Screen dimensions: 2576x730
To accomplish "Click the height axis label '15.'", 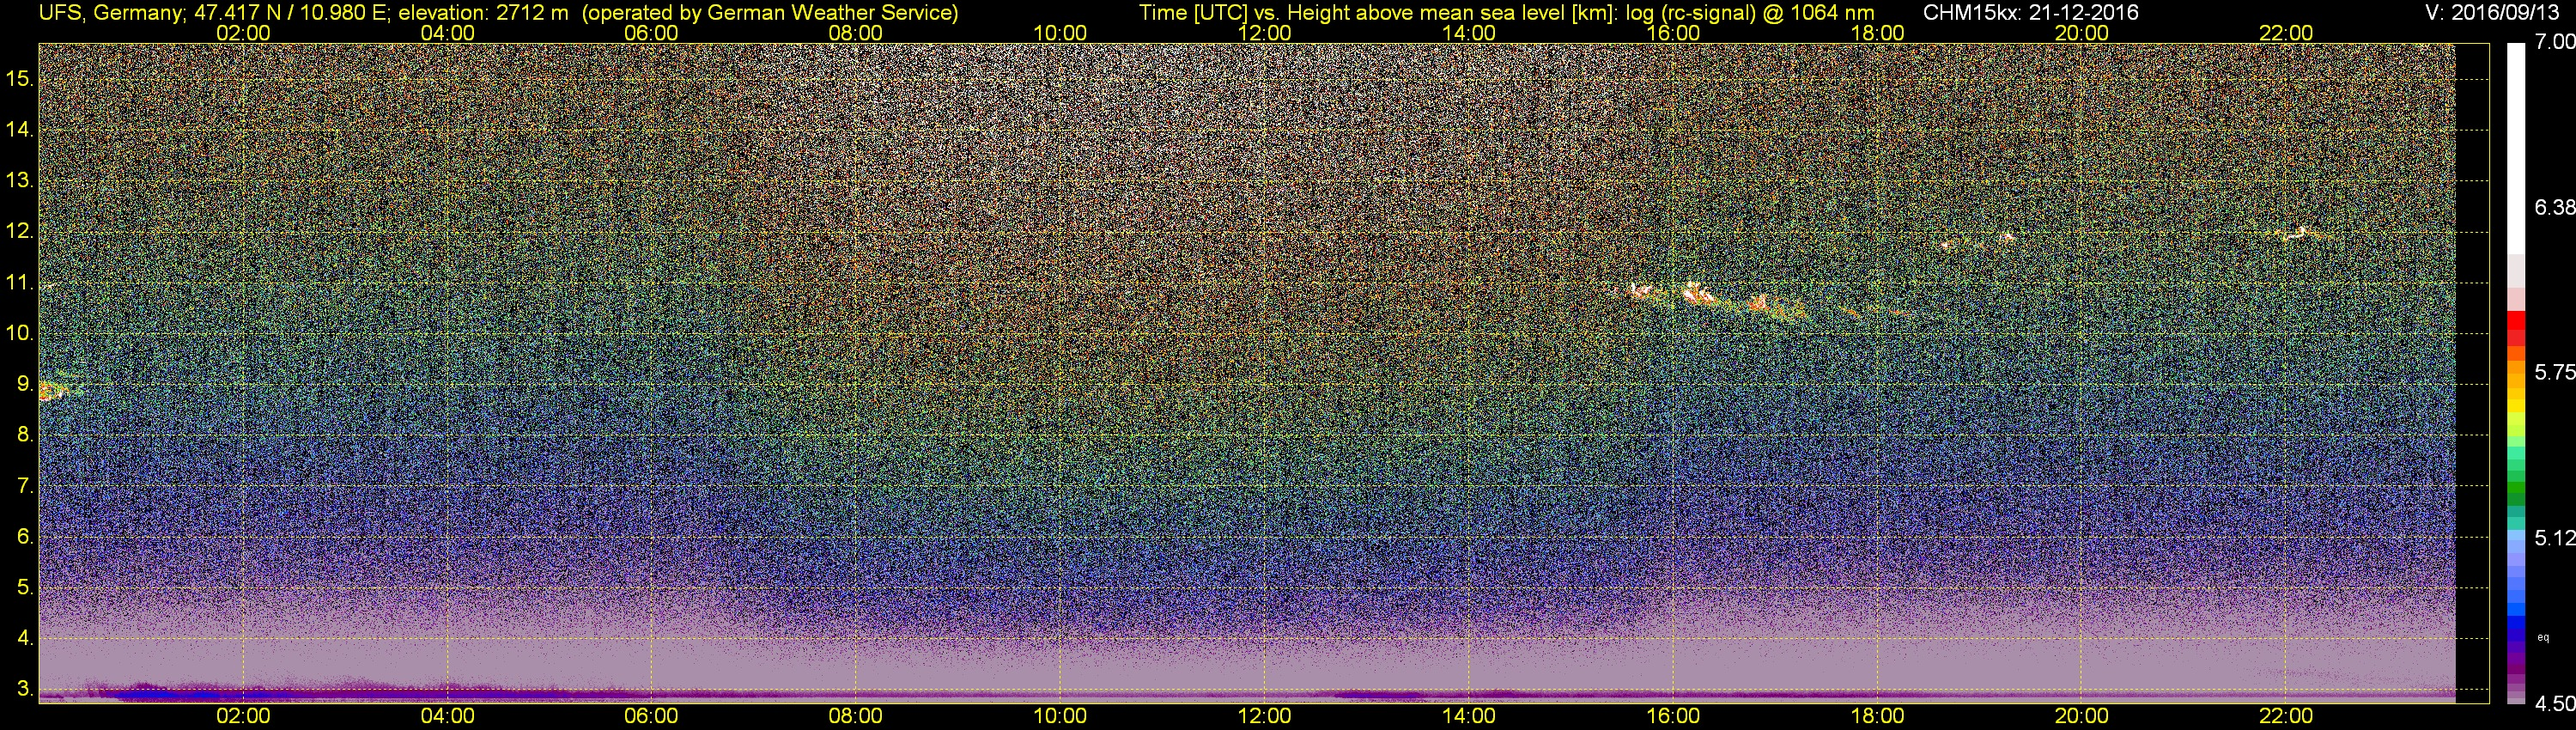I will pyautogui.click(x=20, y=79).
